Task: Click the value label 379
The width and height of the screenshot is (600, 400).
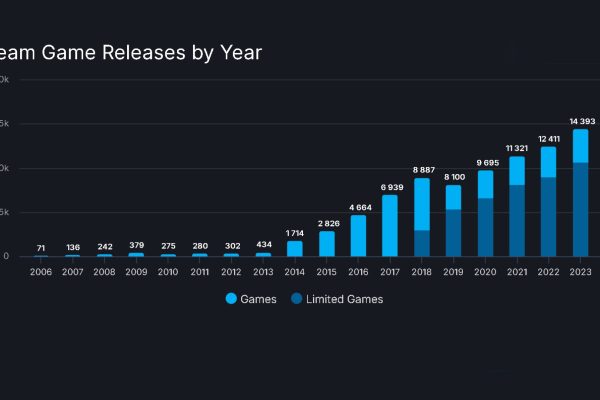Action: click(137, 245)
